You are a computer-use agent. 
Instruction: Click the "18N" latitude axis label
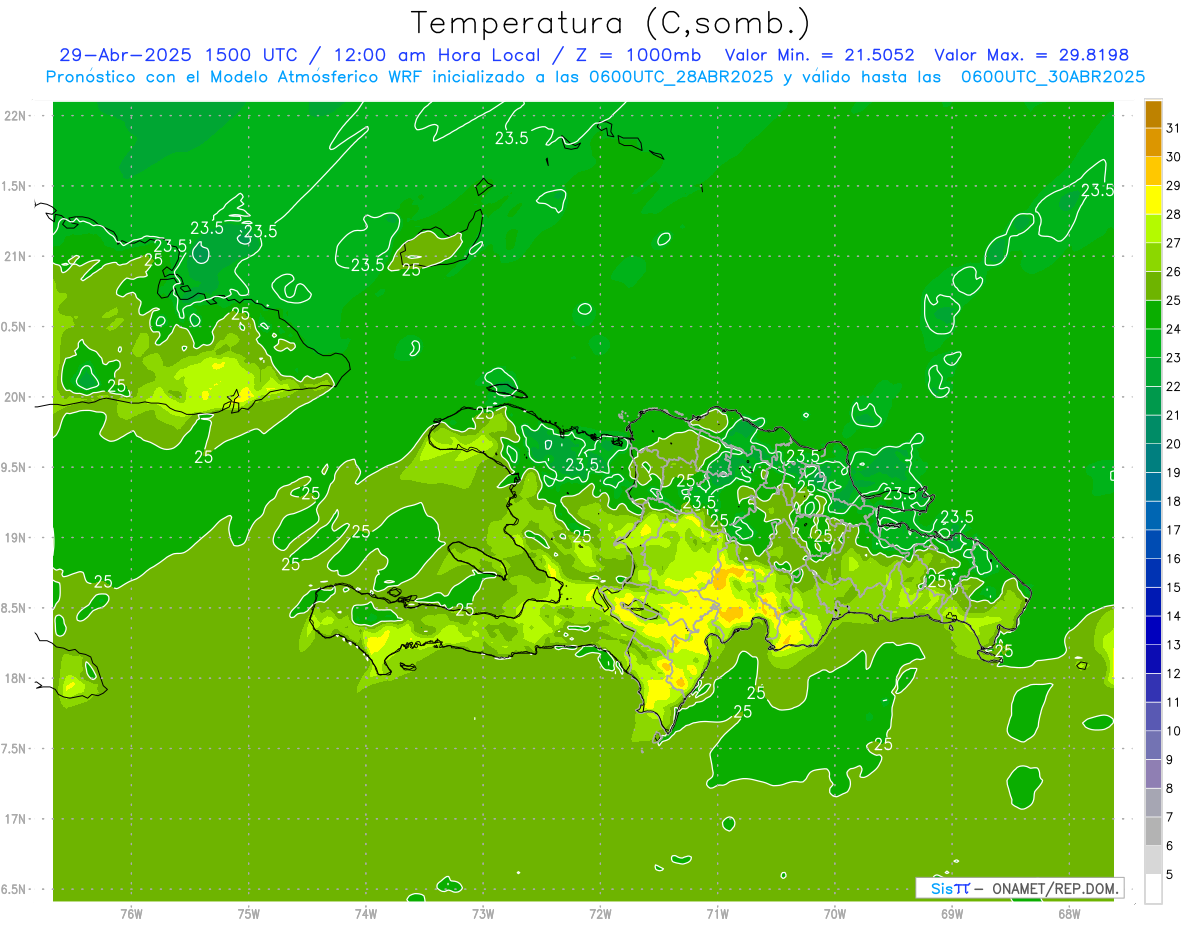pos(16,678)
